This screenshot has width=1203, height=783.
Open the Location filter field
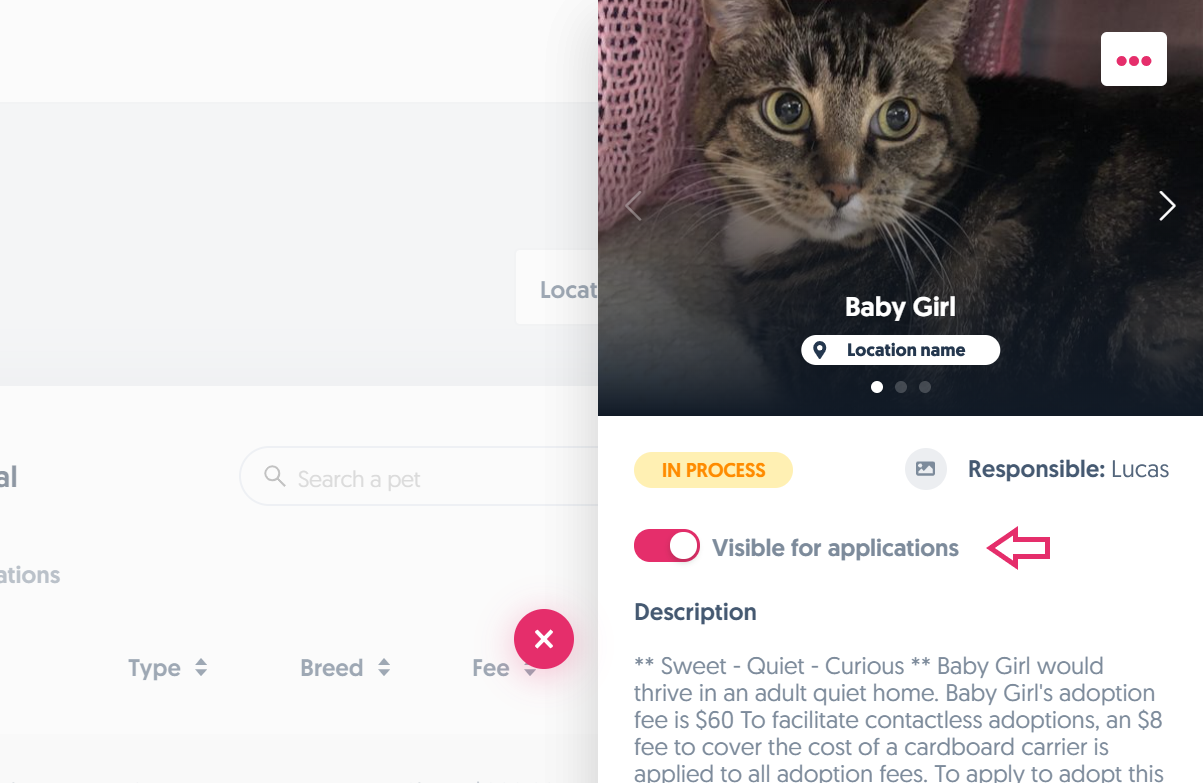pos(560,289)
